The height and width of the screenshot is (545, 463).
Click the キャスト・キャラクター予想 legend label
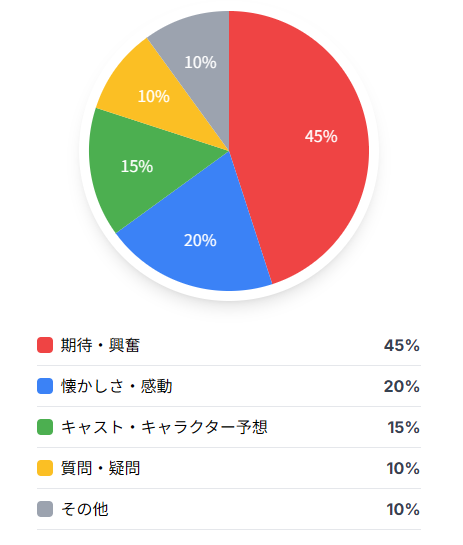tap(164, 427)
